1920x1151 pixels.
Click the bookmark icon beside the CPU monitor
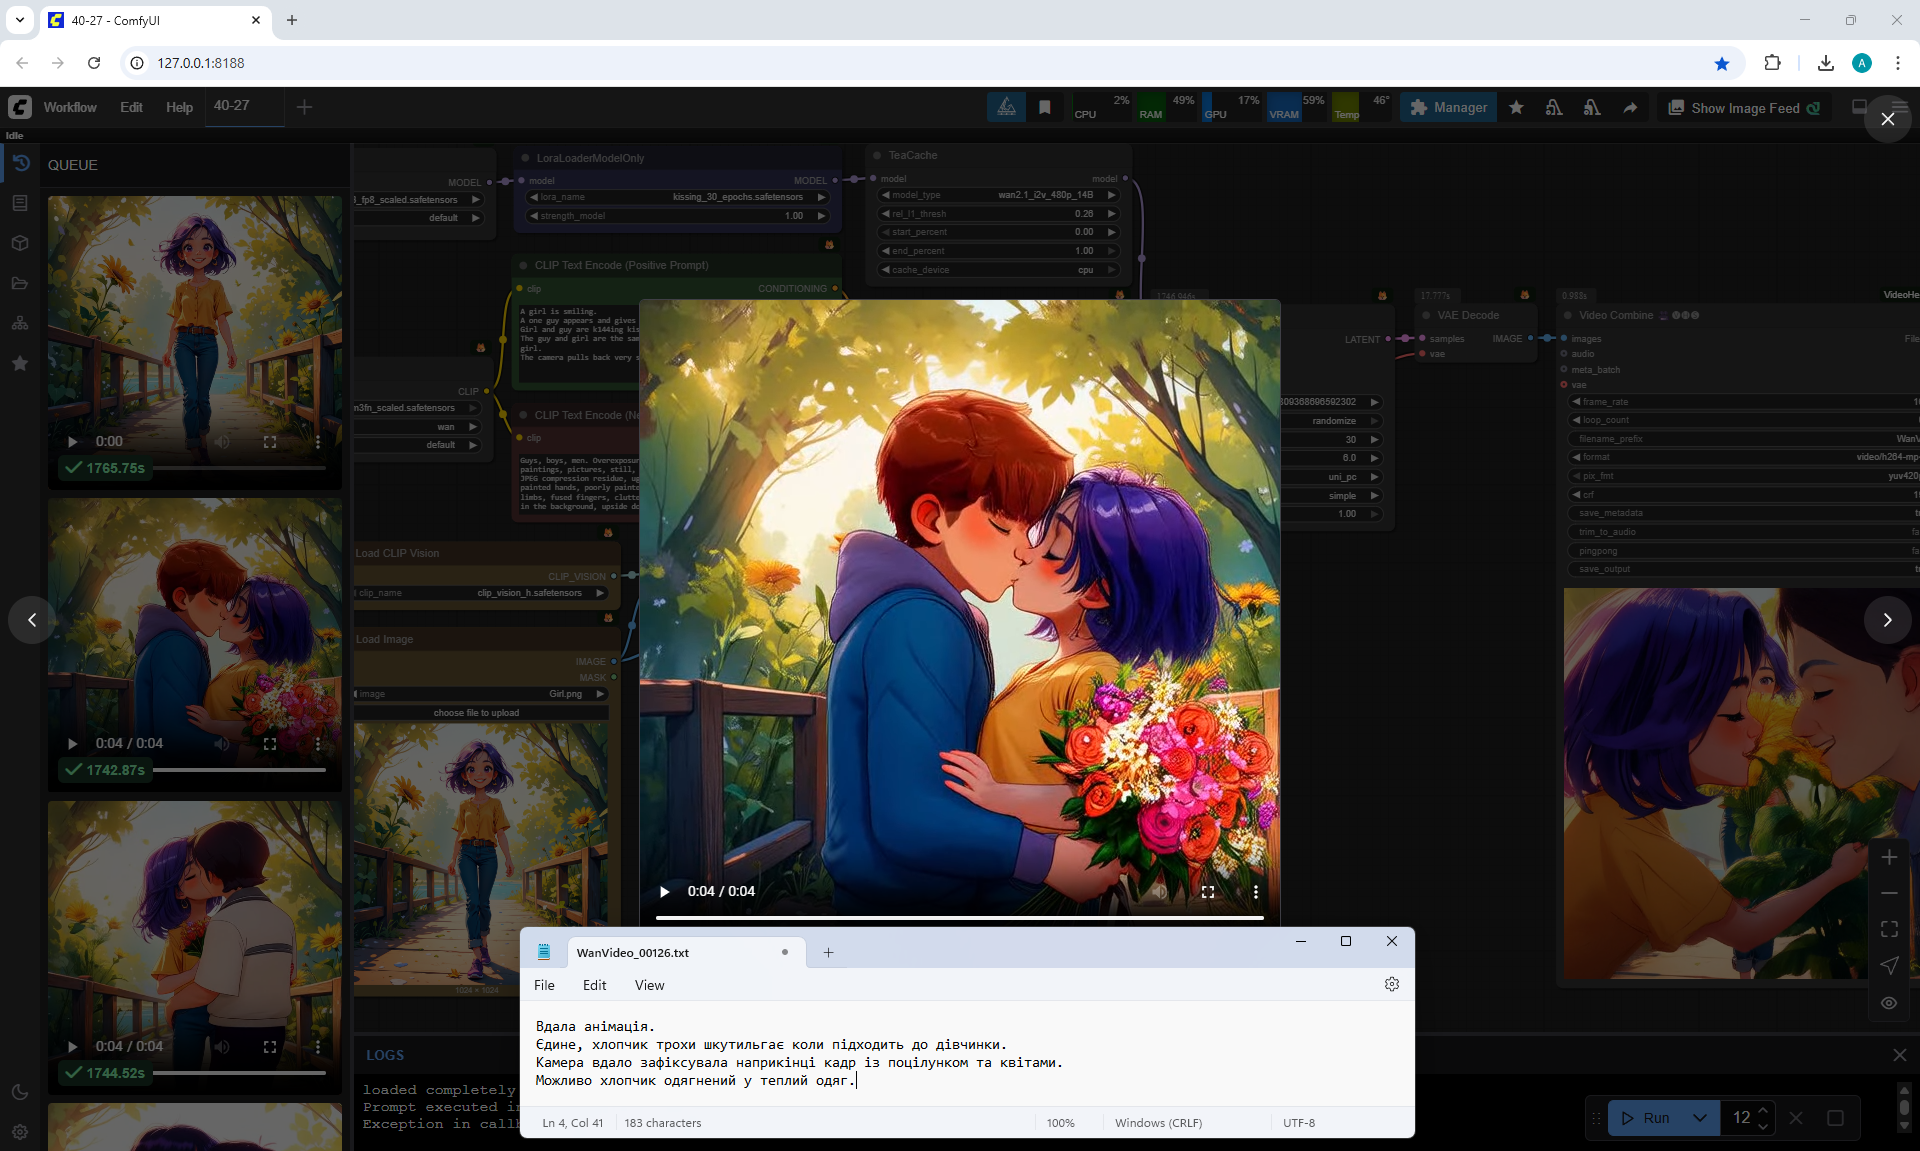(1045, 108)
